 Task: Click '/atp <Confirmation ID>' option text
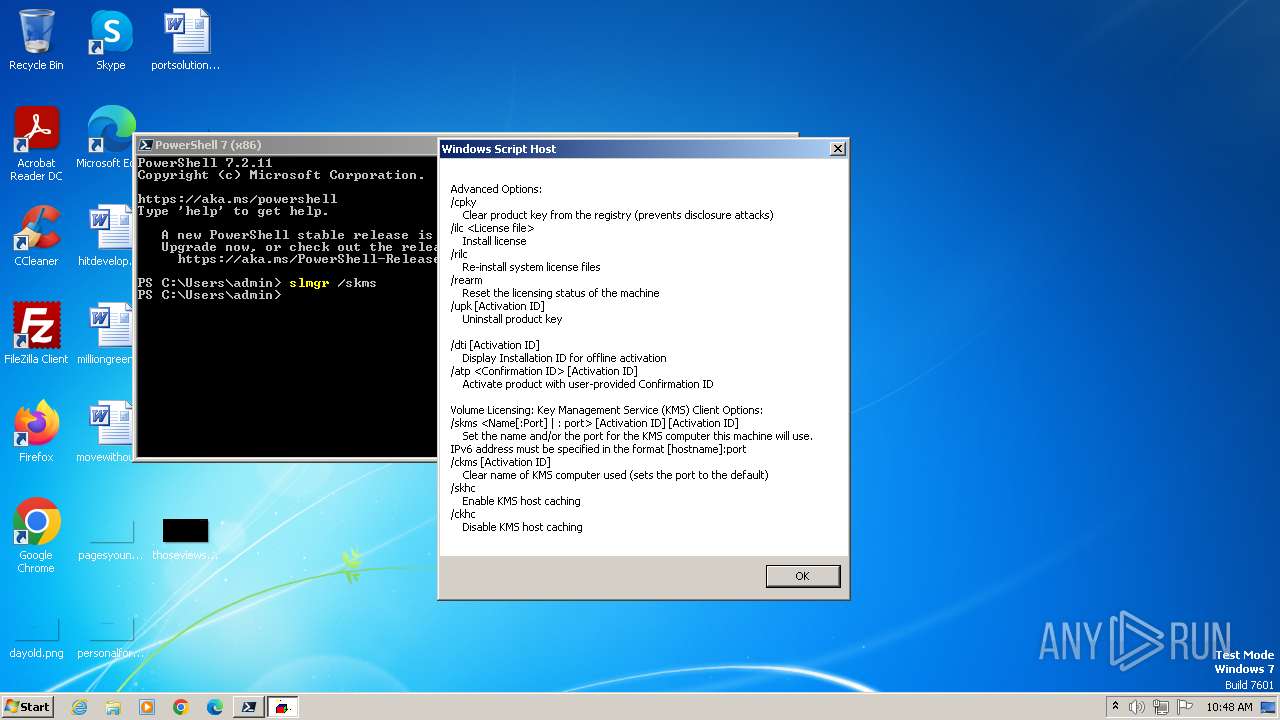pyautogui.click(x=509, y=371)
